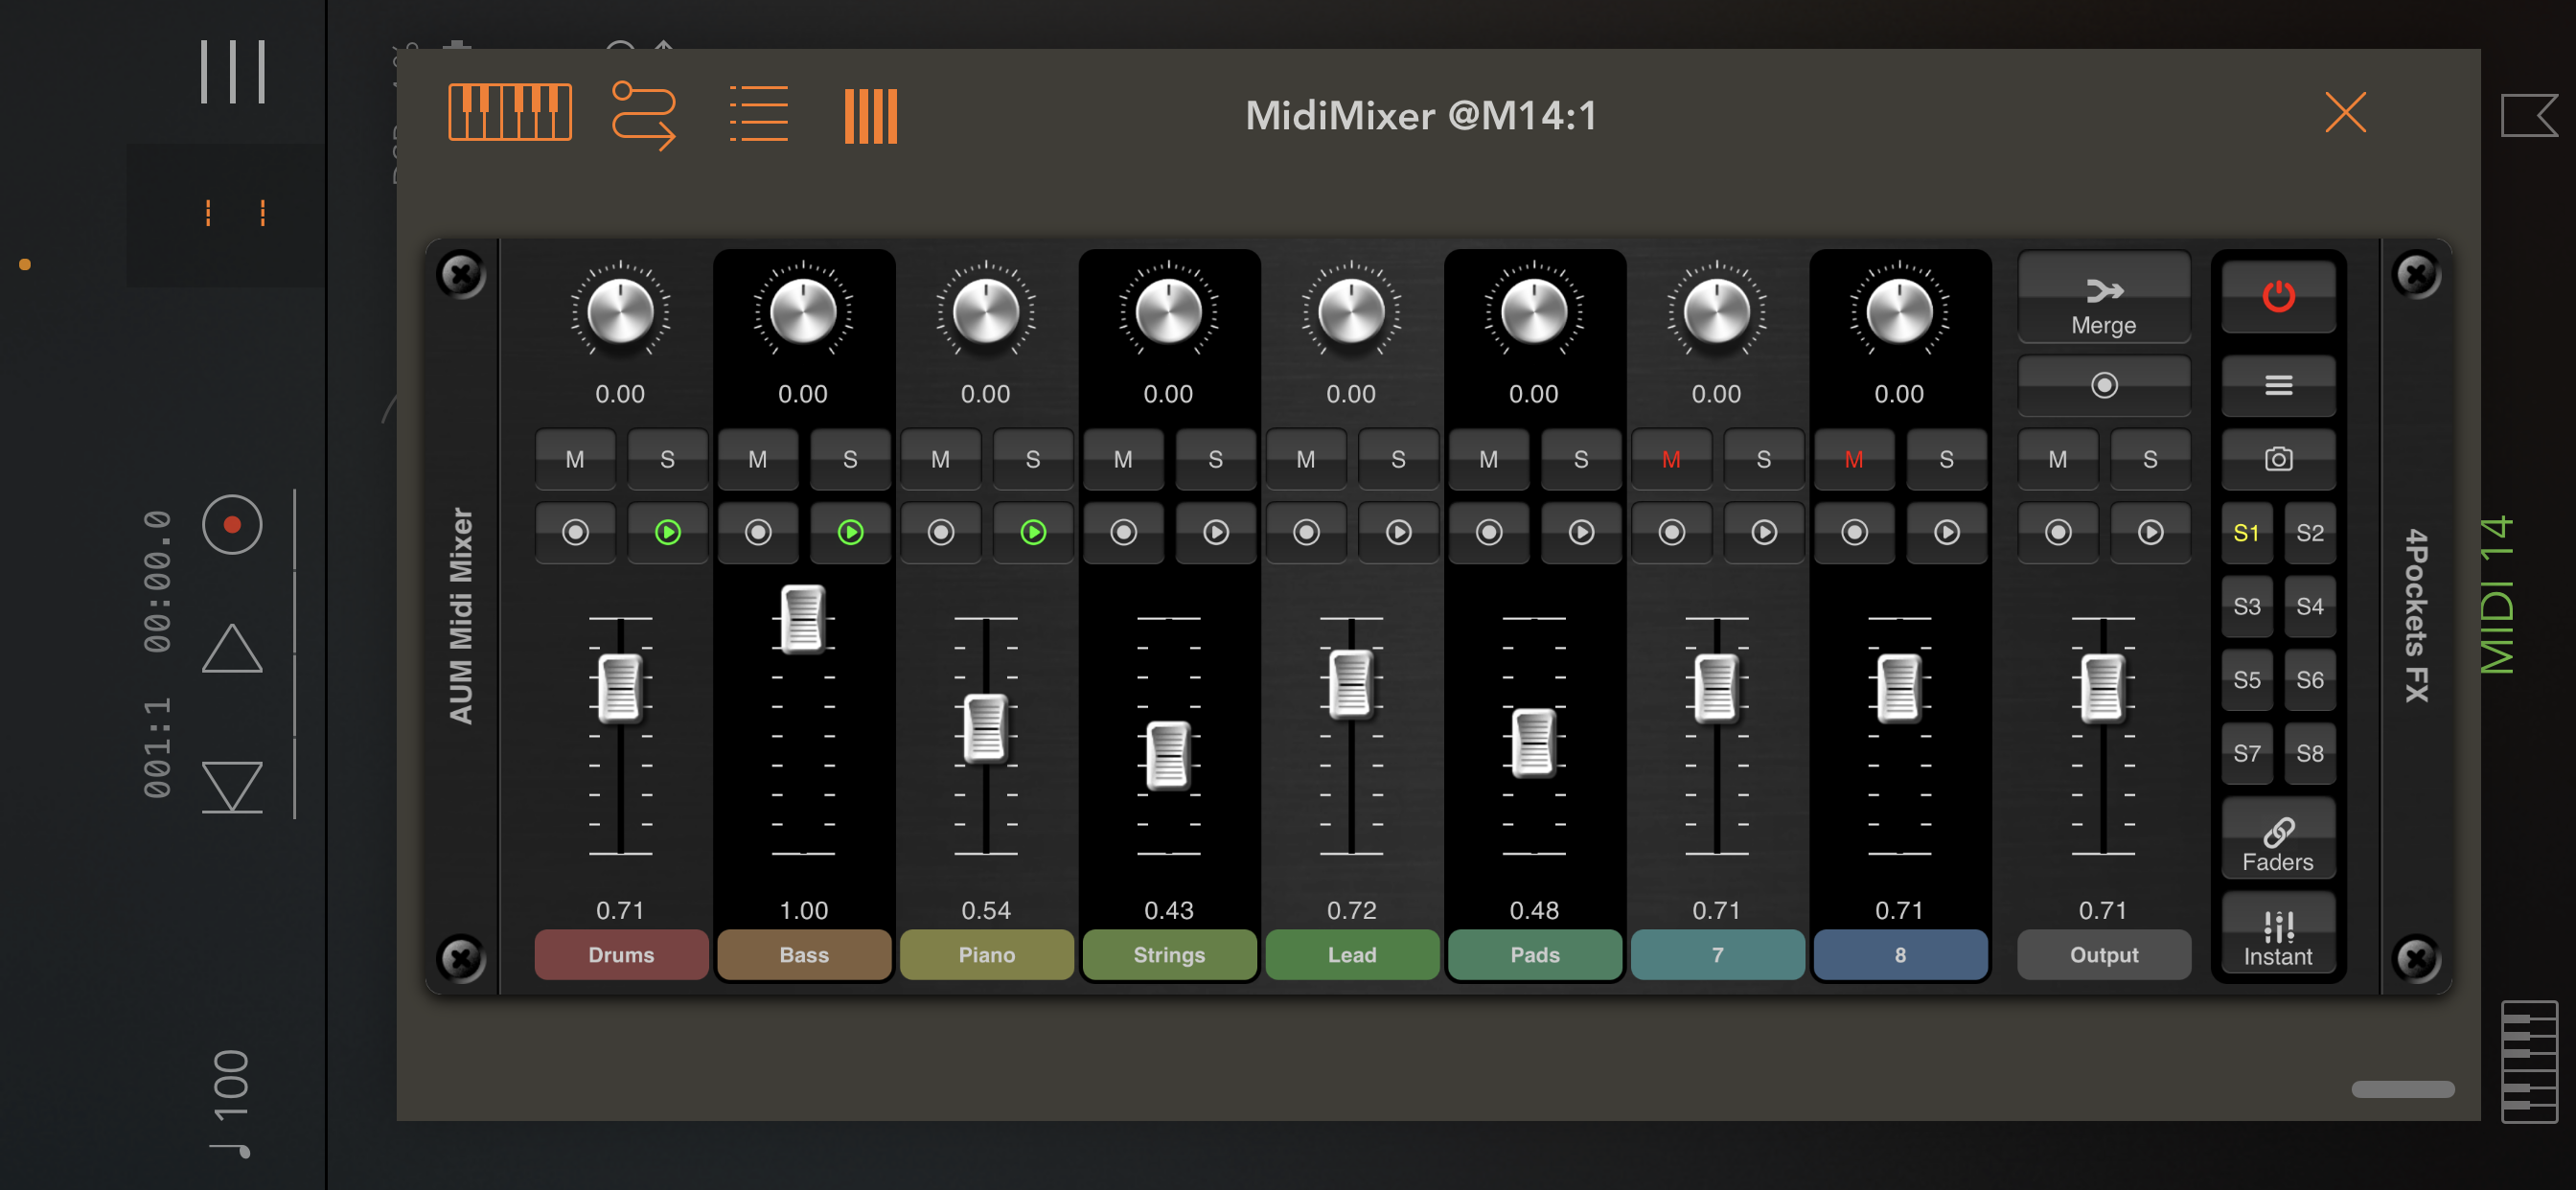Click the Pads pan knob
The height and width of the screenshot is (1190, 2576).
point(1534,311)
